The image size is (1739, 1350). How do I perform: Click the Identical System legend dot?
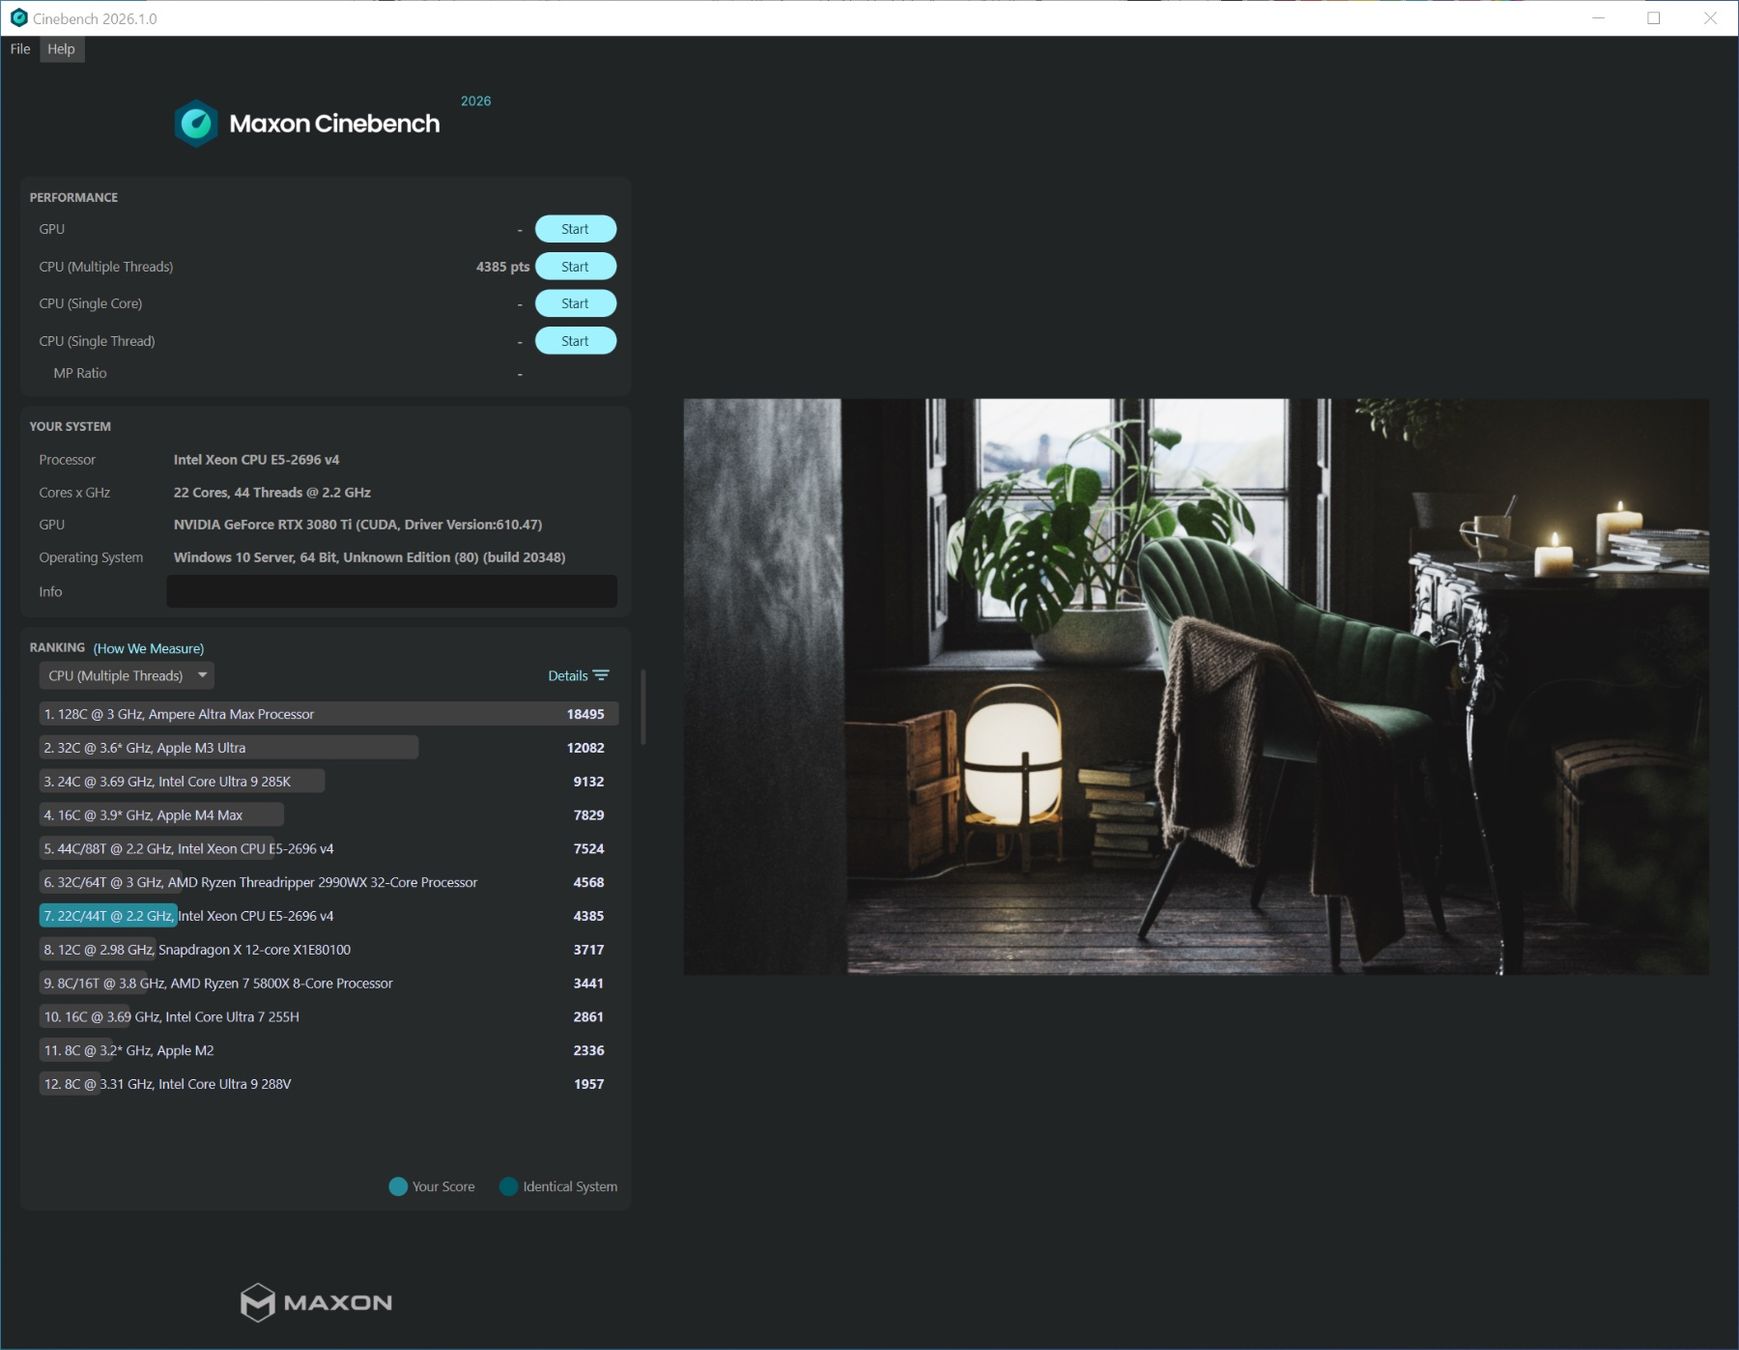[x=508, y=1187]
